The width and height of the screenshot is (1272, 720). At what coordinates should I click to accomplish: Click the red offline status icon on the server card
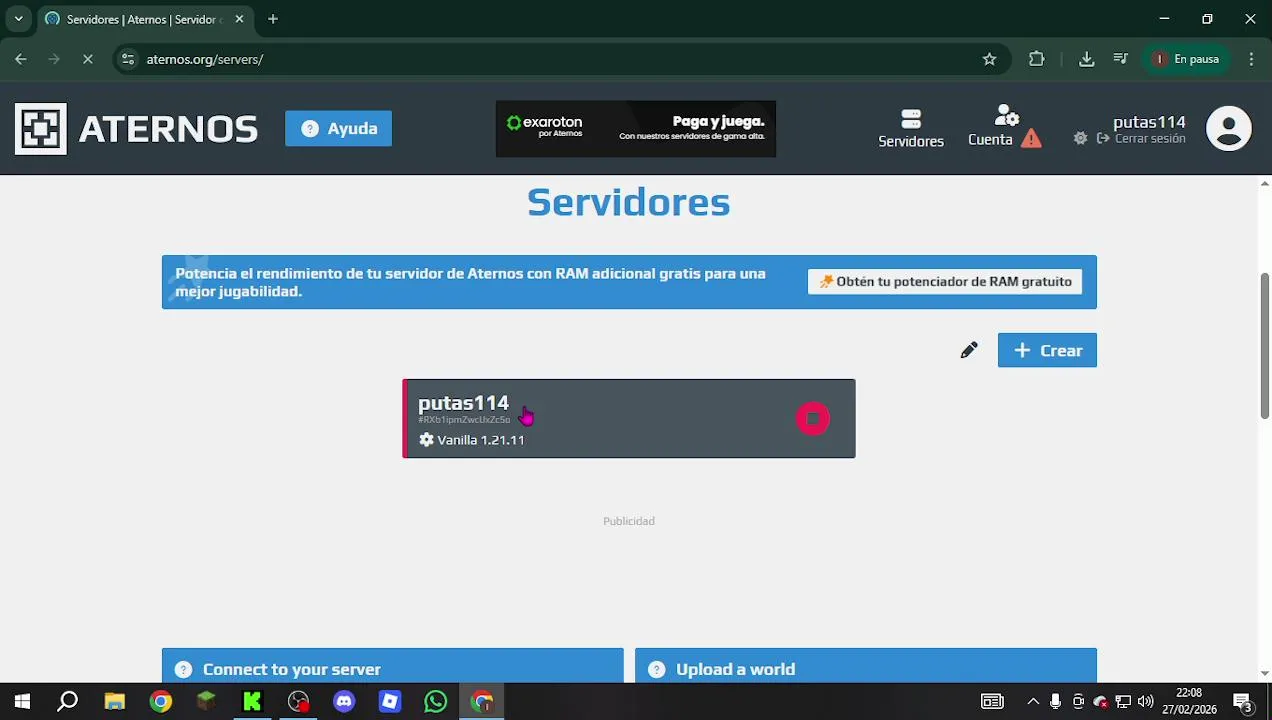[813, 419]
